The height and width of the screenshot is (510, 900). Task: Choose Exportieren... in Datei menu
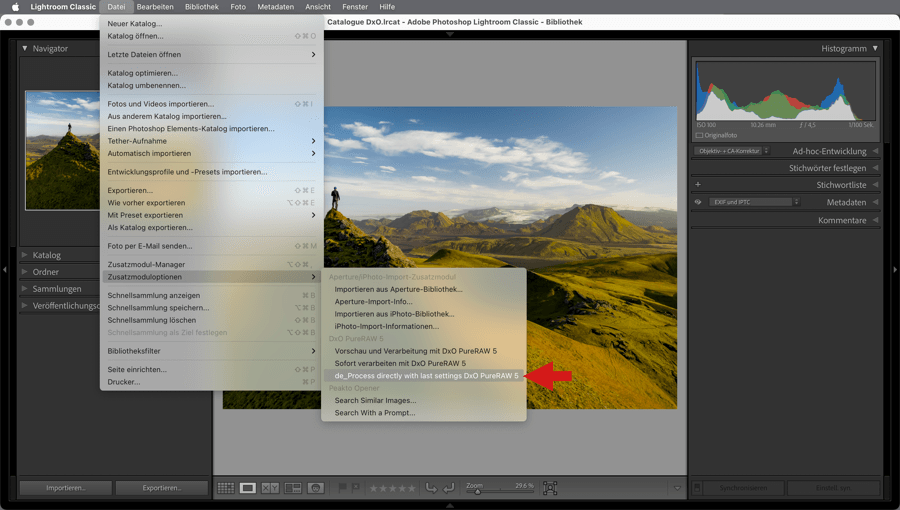click(x=211, y=190)
